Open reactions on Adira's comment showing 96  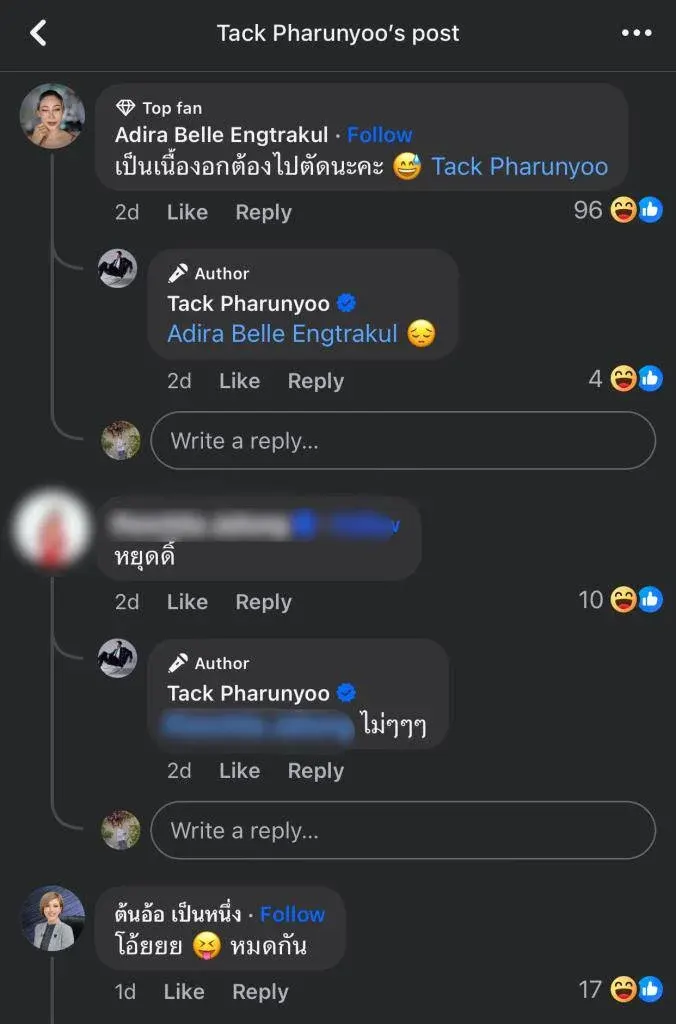click(x=618, y=210)
